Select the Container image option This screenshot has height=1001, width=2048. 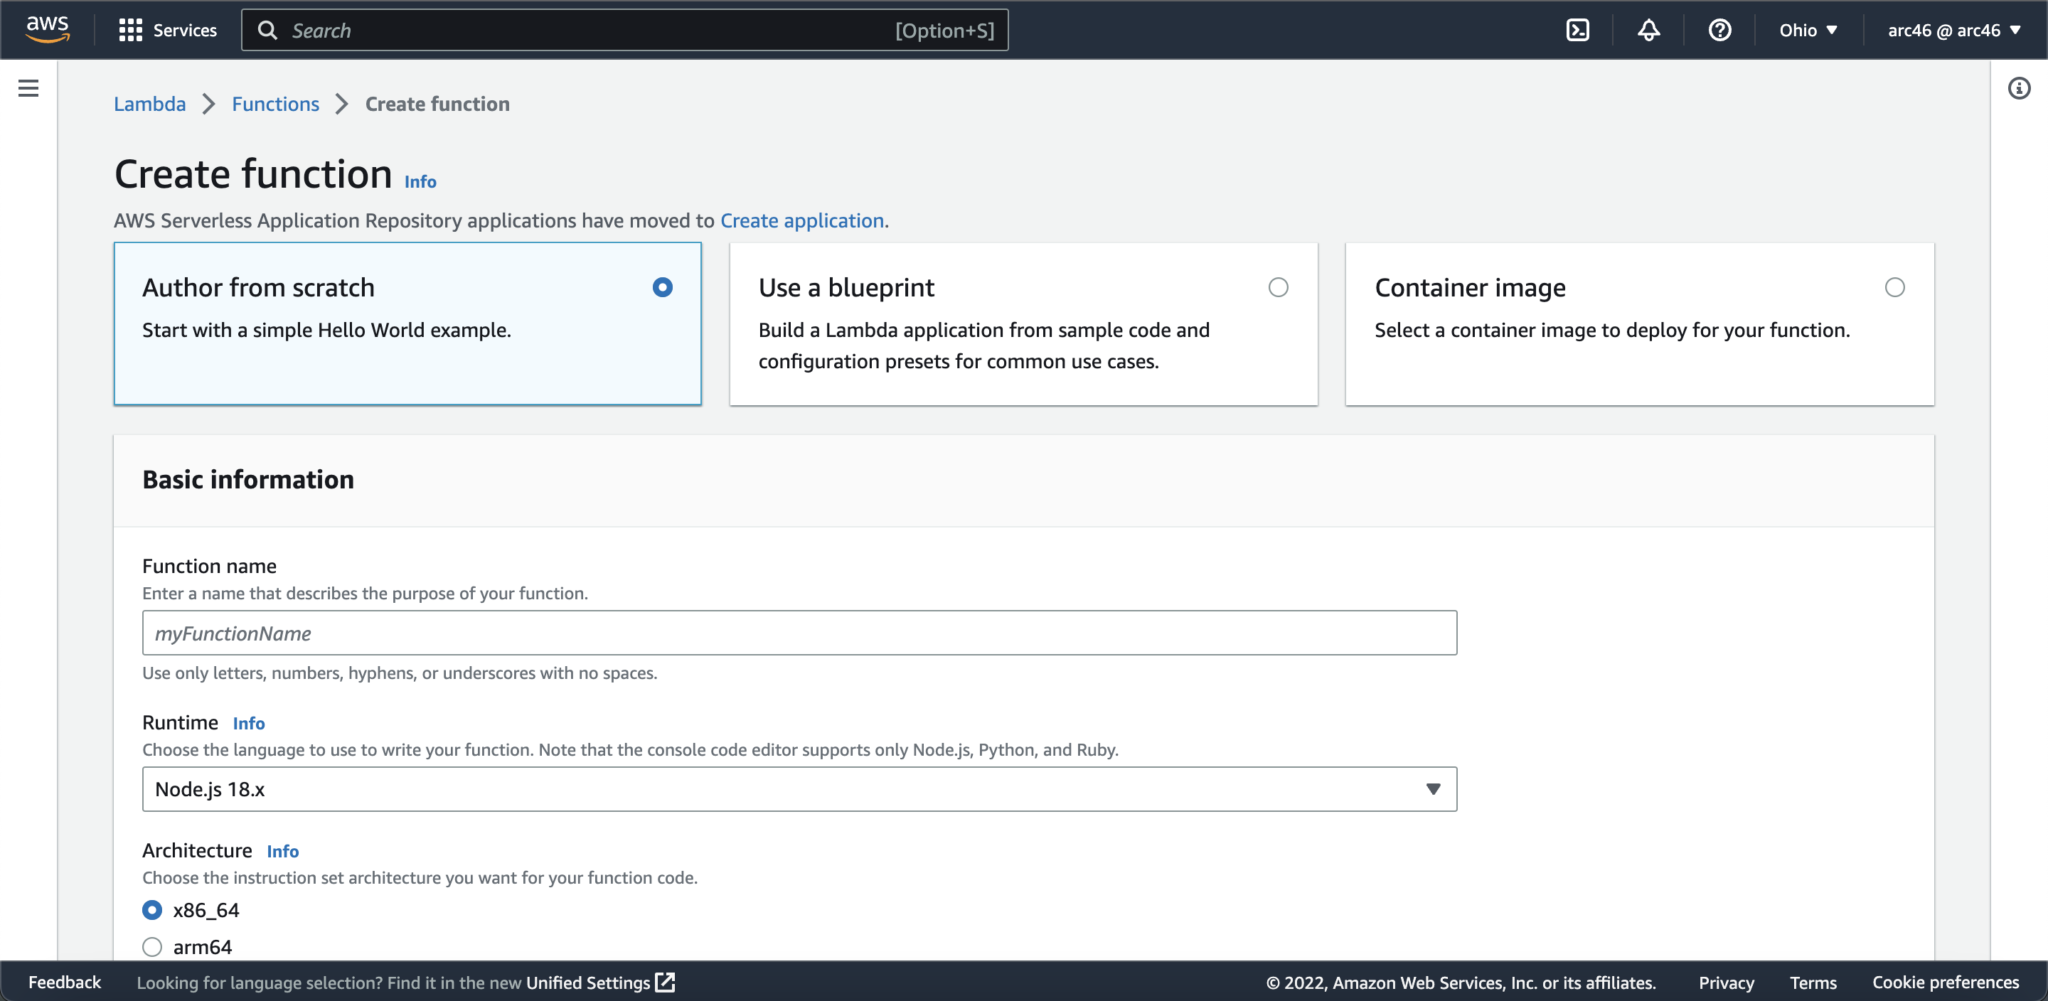1895,287
